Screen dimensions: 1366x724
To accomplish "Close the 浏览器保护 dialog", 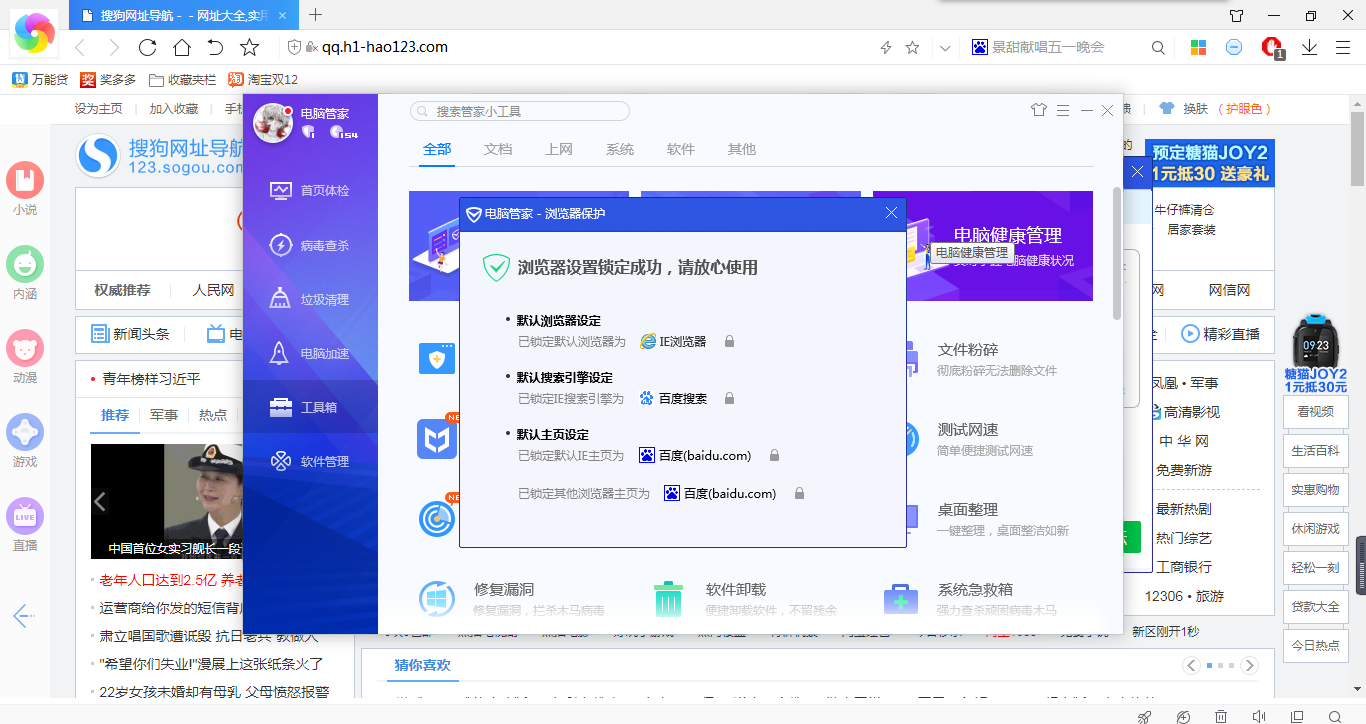I will click(892, 213).
